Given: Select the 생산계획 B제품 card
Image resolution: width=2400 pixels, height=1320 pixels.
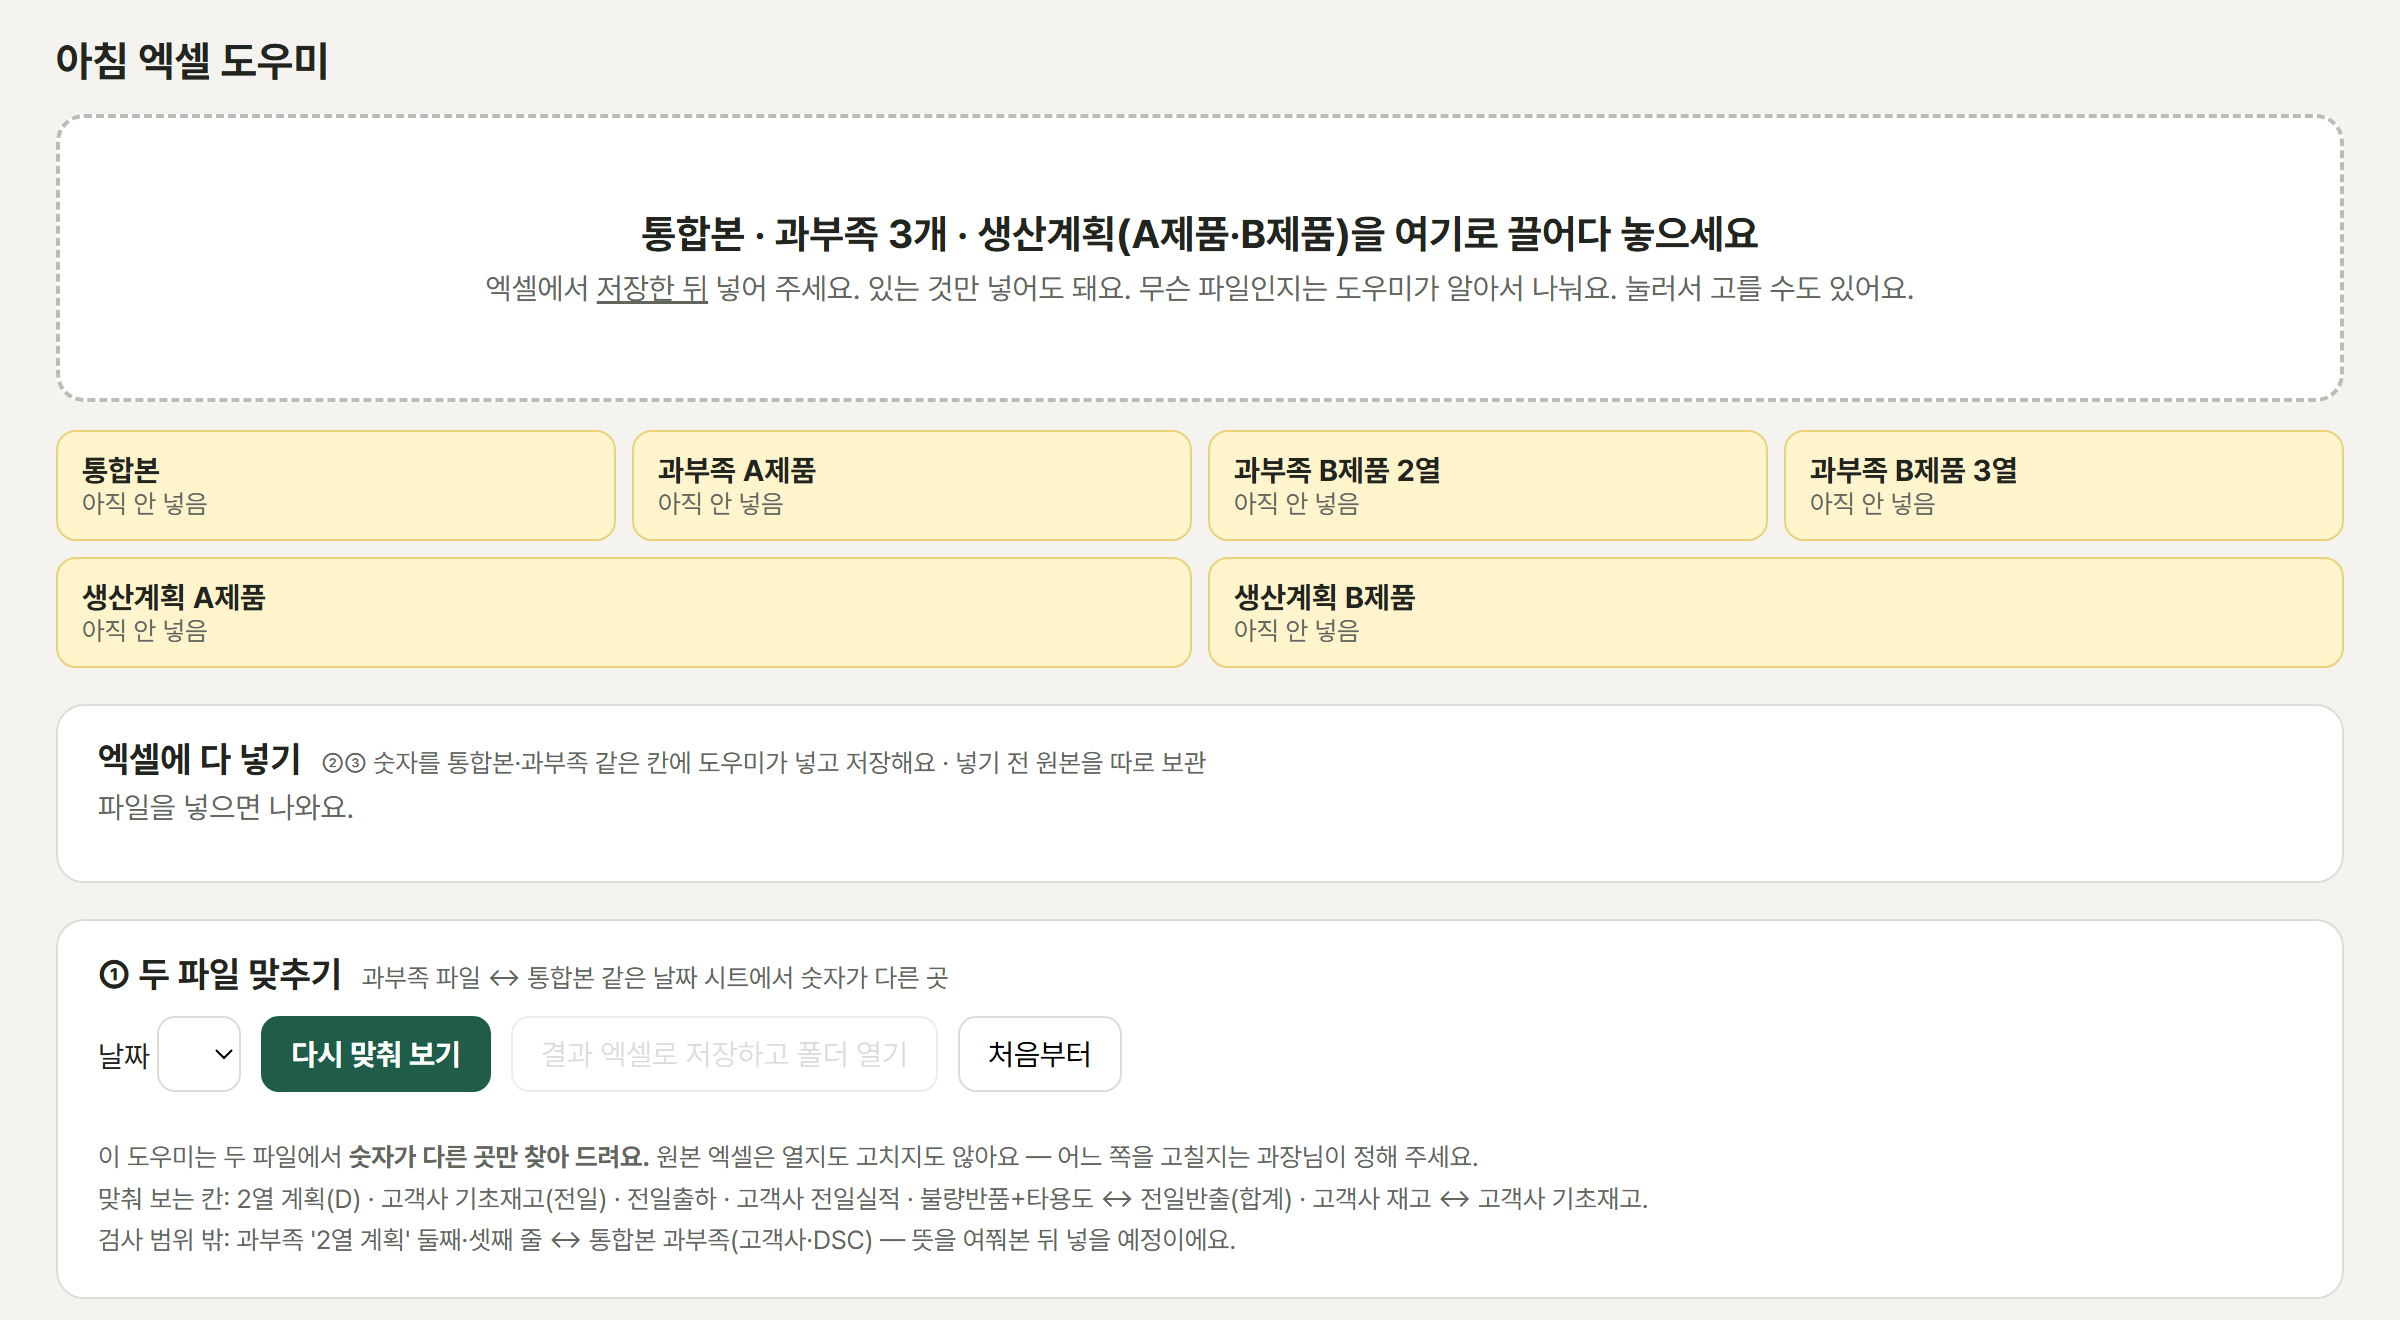Looking at the screenshot, I should 1776,613.
